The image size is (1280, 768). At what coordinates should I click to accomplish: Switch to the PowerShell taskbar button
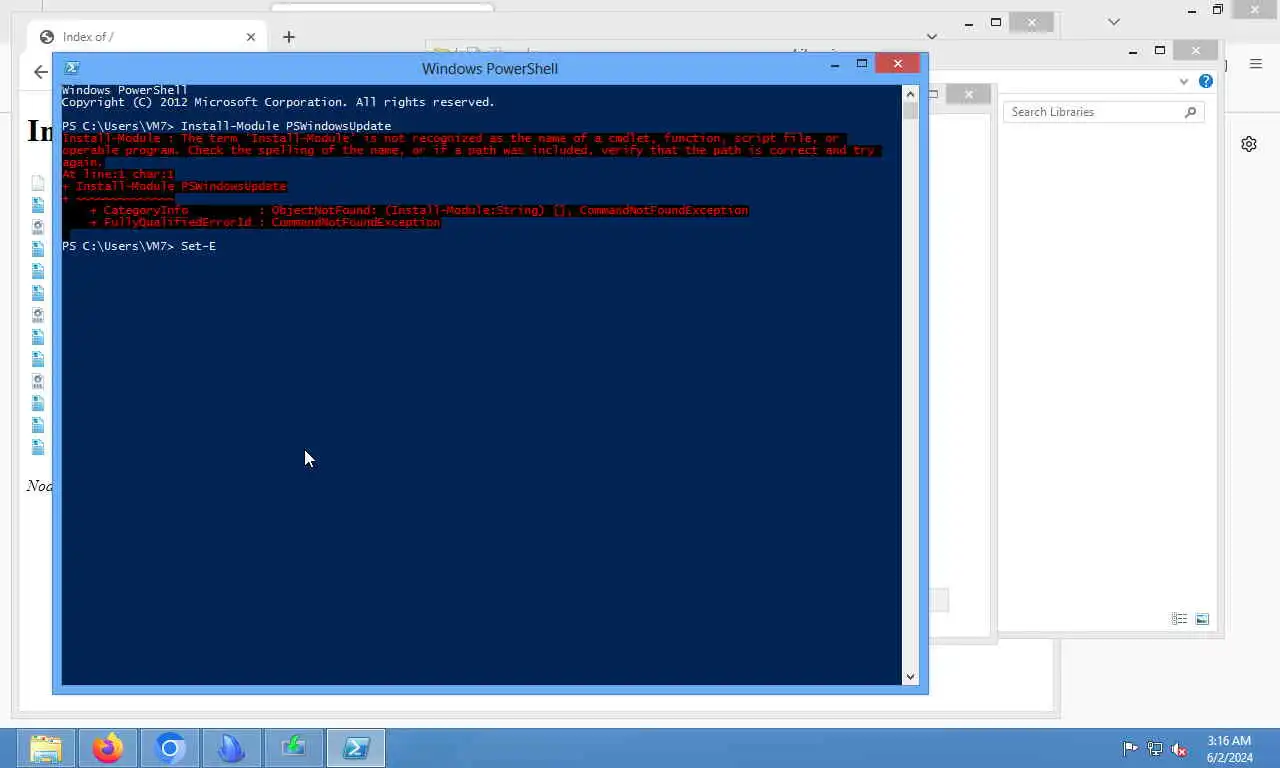pyautogui.click(x=356, y=748)
